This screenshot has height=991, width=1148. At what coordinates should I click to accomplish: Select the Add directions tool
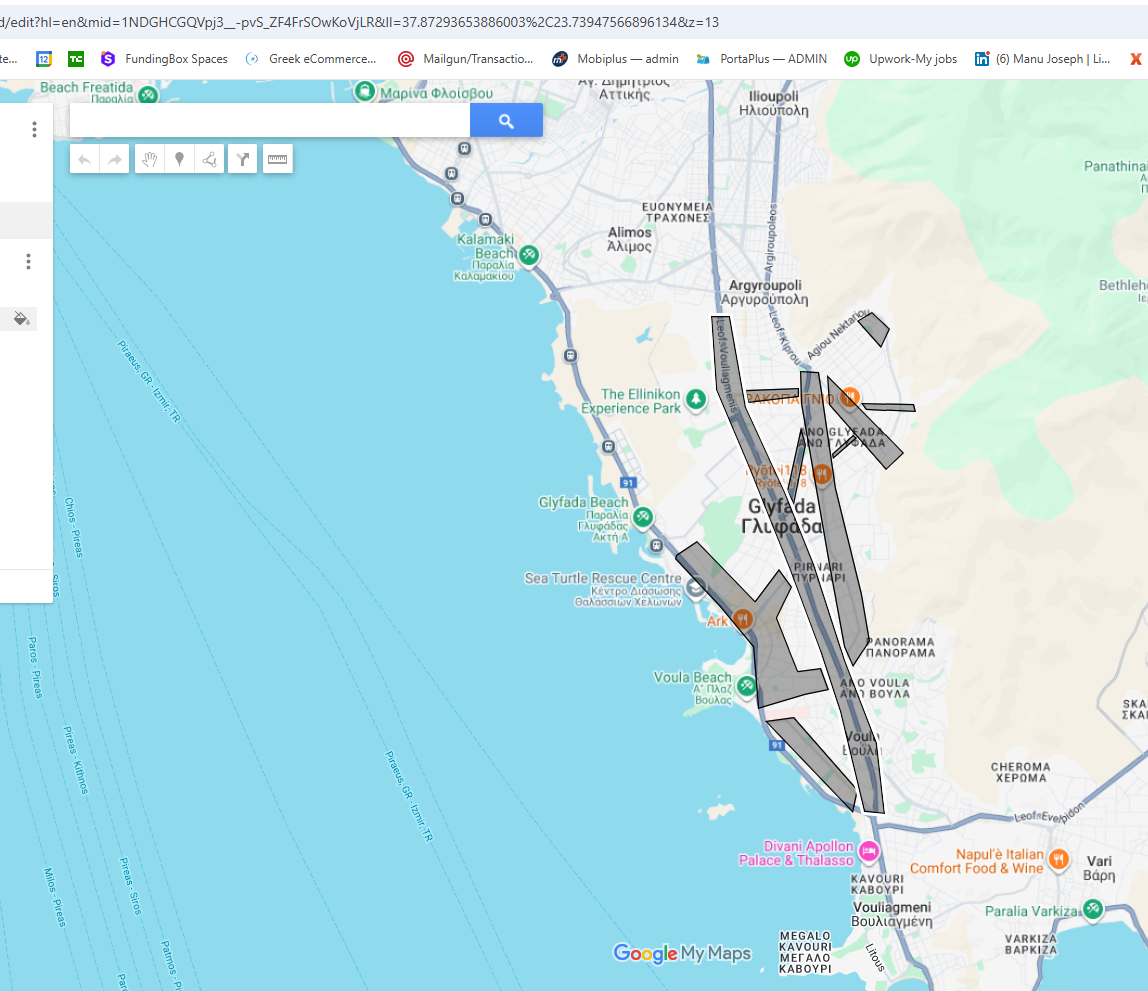(x=243, y=159)
